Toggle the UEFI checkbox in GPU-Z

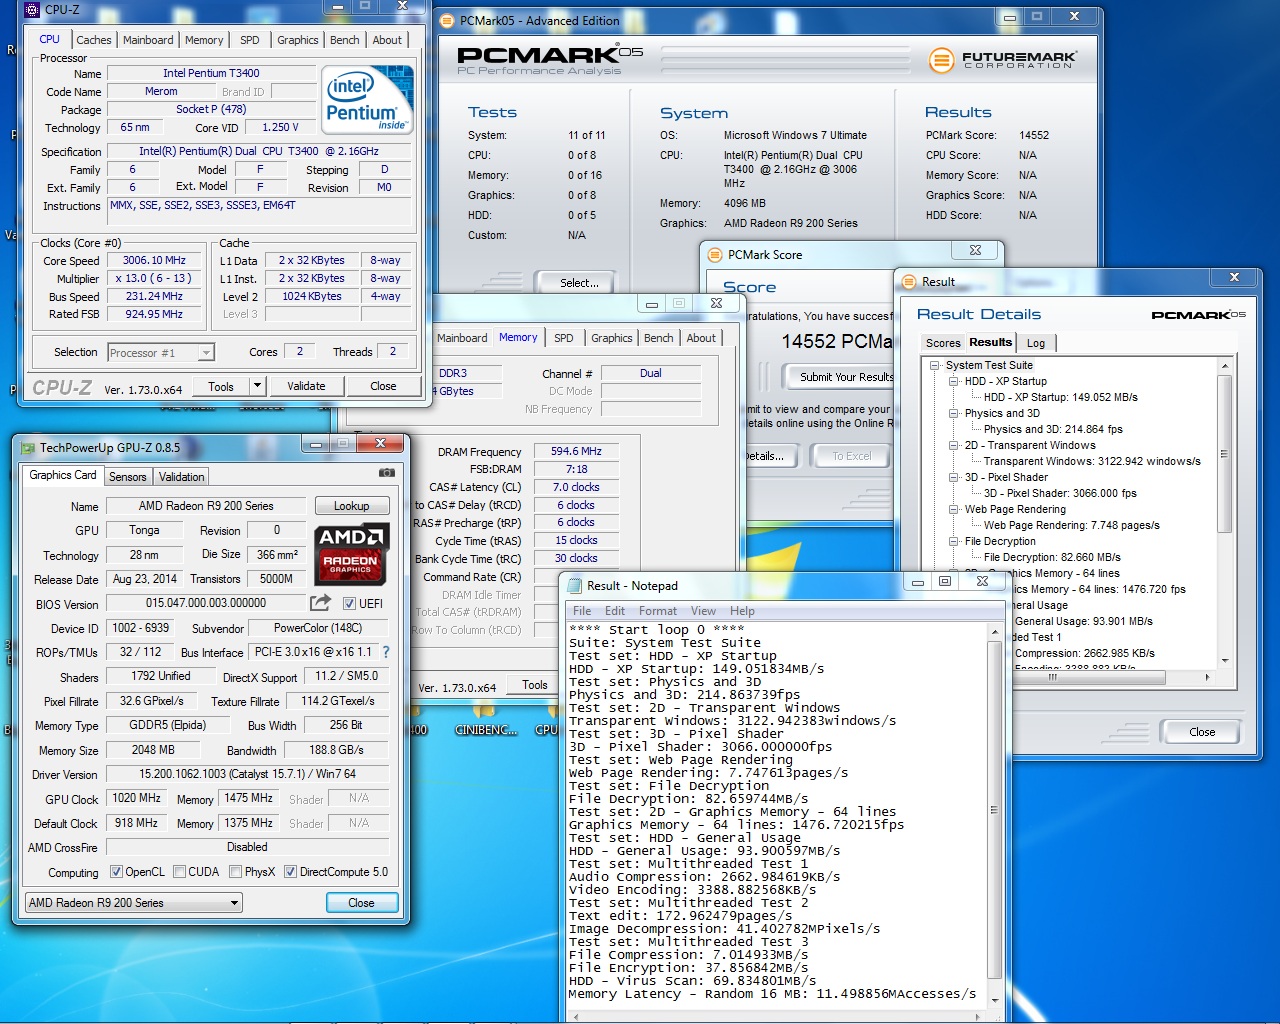point(349,603)
